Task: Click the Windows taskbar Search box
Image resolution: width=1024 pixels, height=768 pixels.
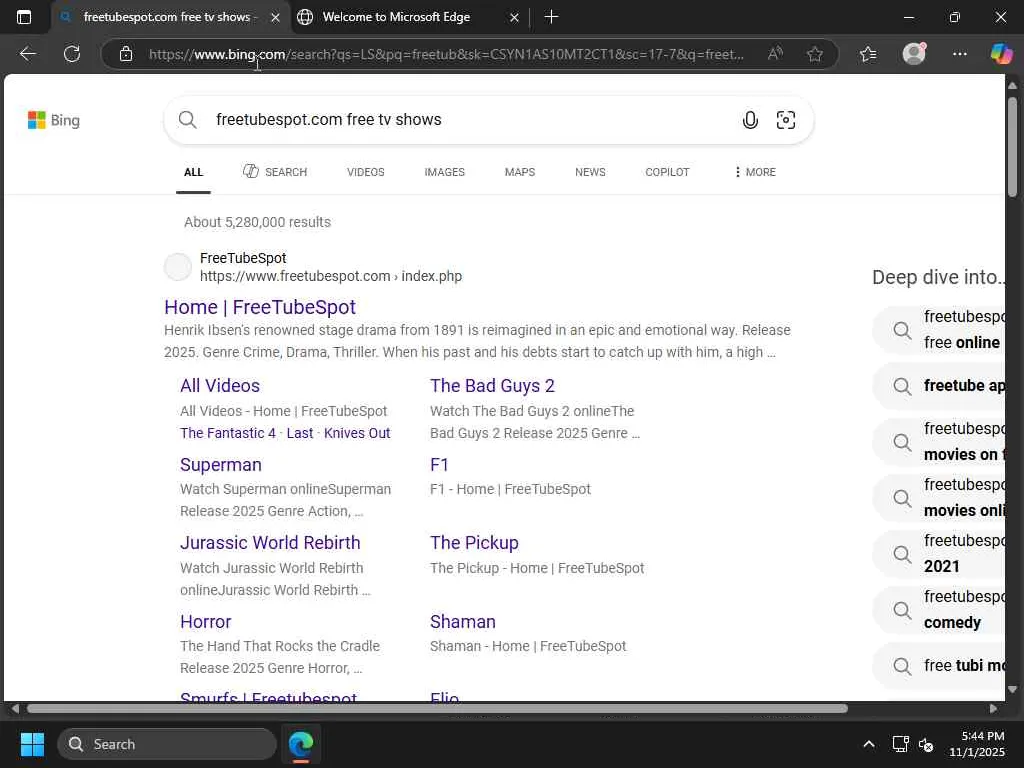Action: 167,744
